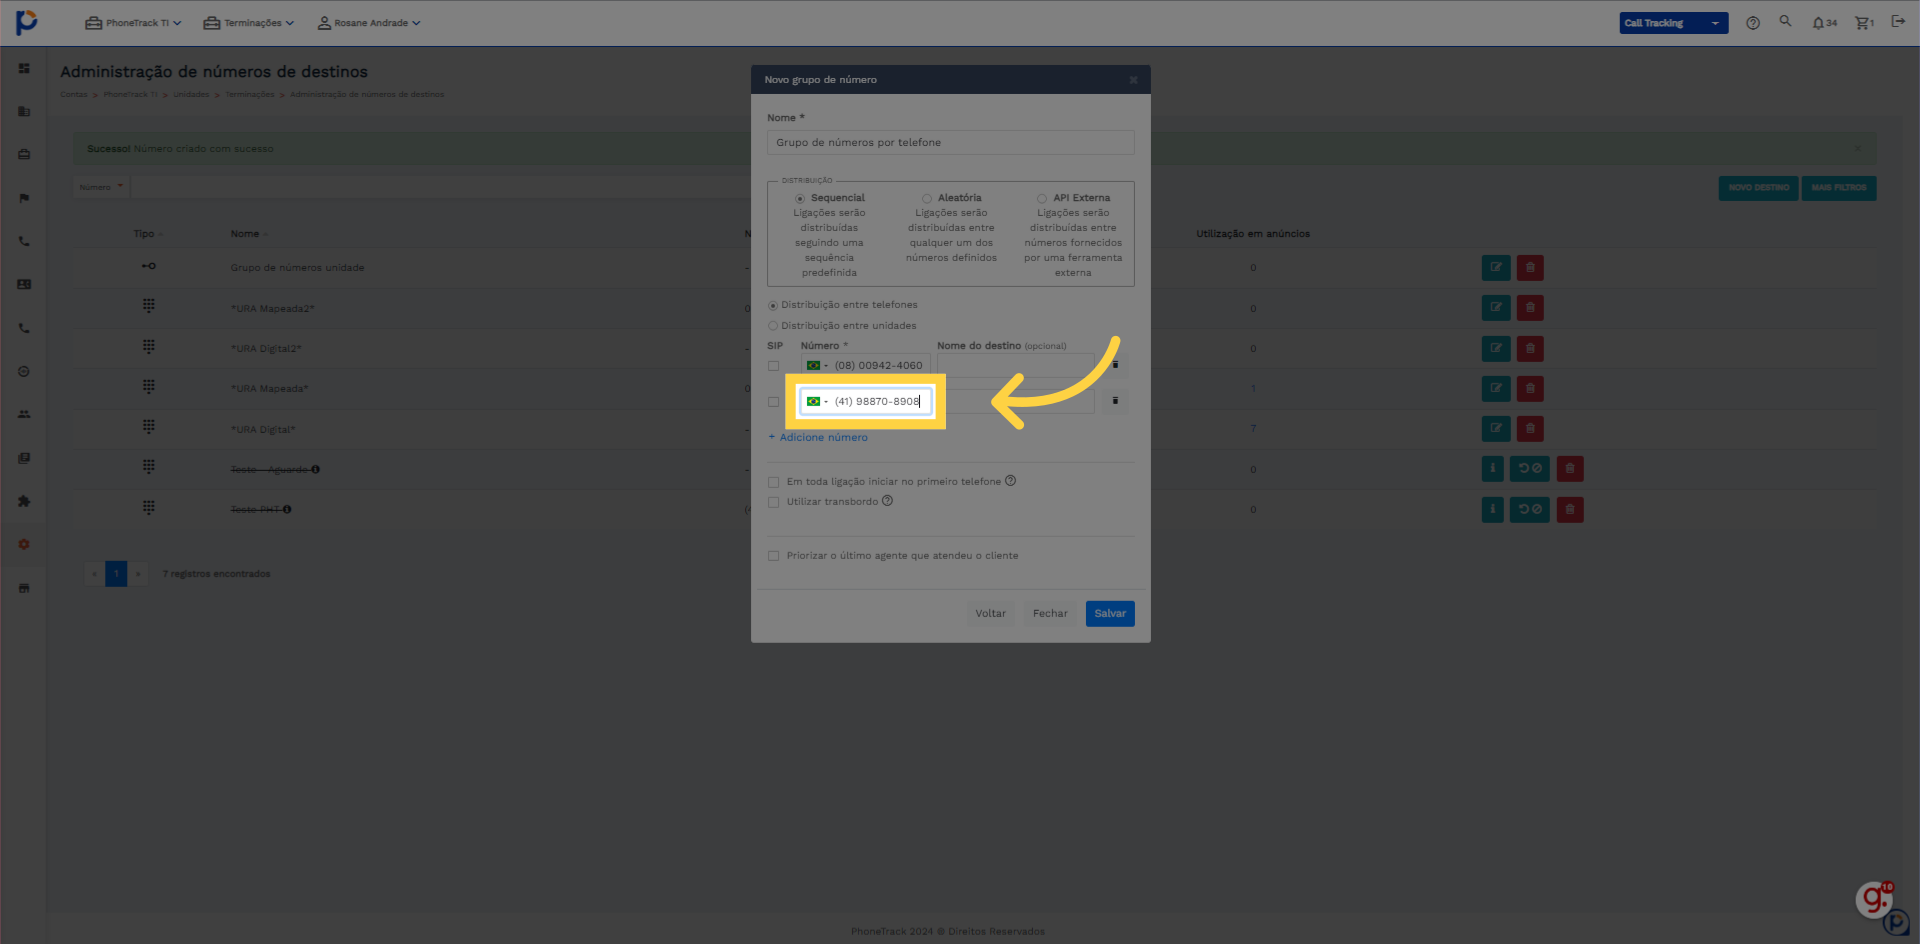1920x944 pixels.
Task: Edit the Nome field of group
Action: 951,142
